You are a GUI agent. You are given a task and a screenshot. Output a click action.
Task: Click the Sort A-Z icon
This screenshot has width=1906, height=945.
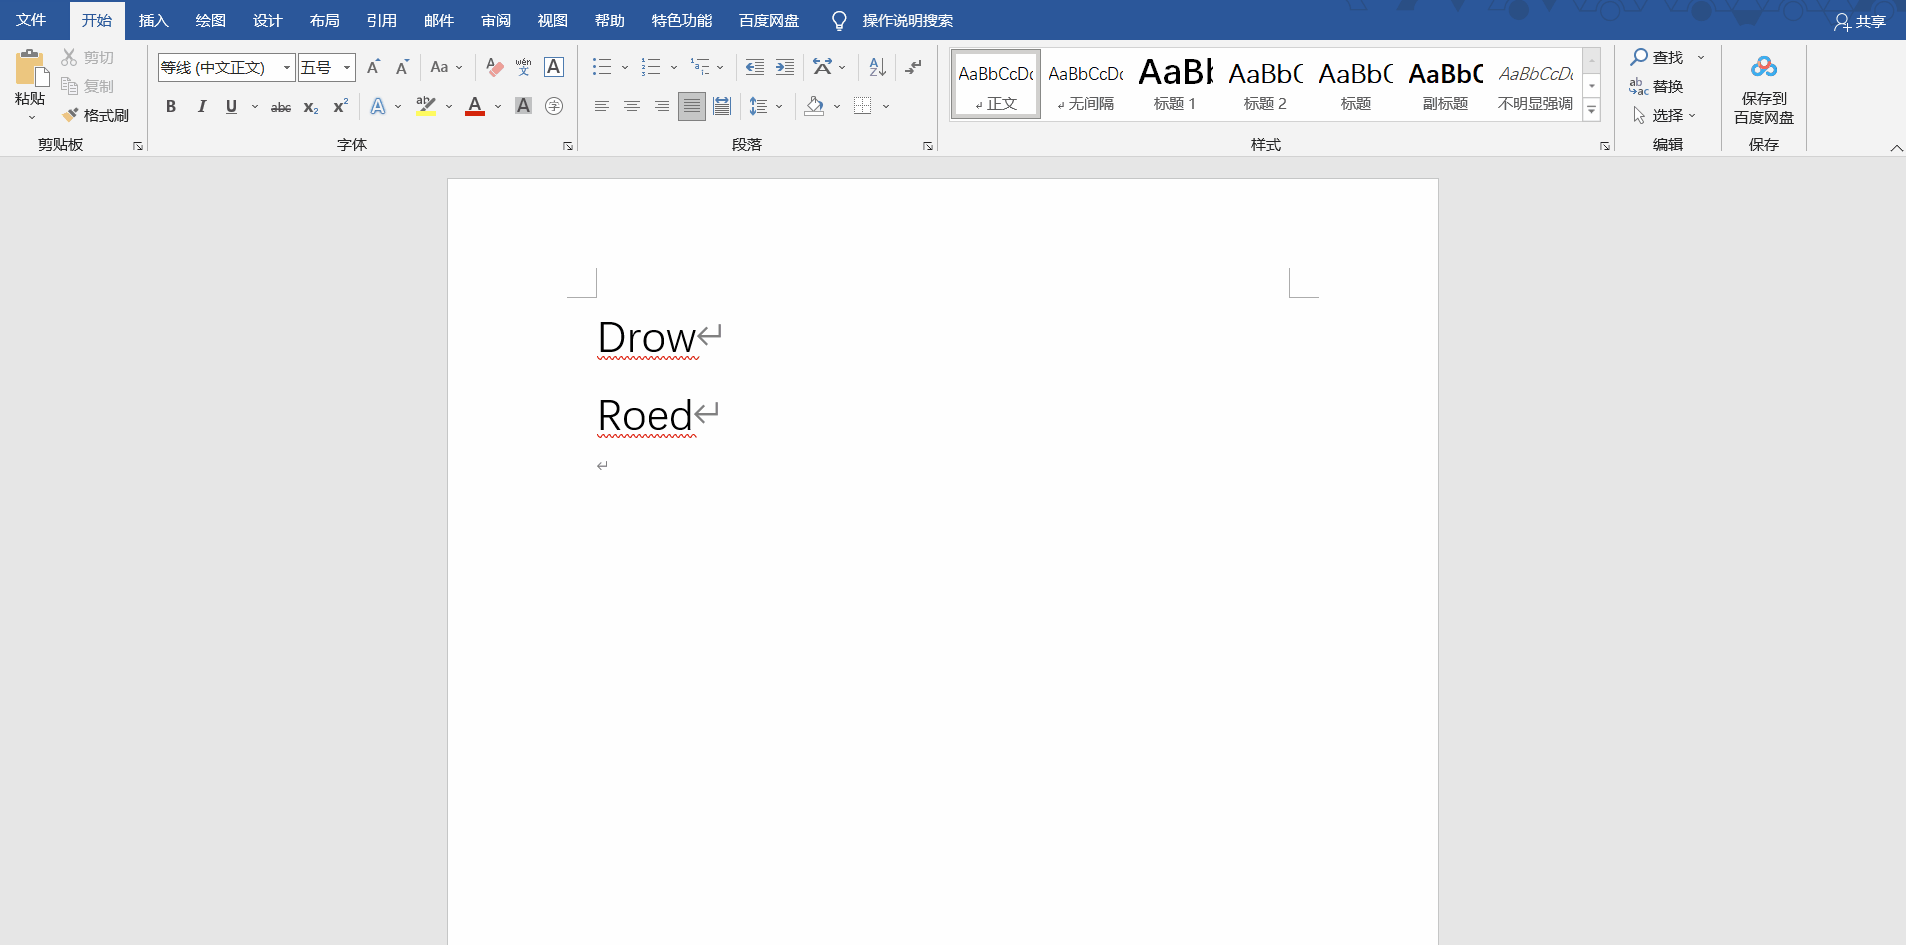pos(877,67)
